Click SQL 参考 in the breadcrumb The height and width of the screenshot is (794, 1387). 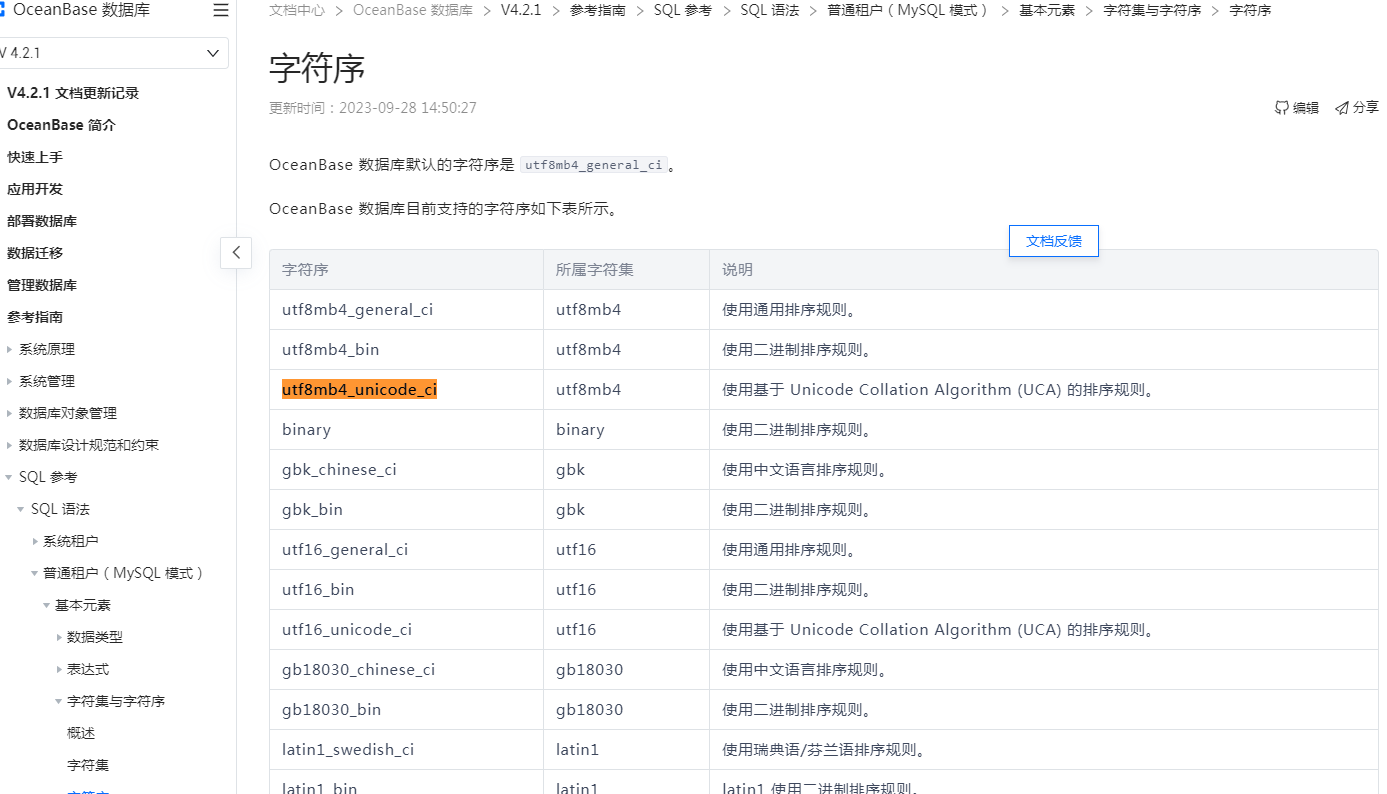tap(683, 10)
